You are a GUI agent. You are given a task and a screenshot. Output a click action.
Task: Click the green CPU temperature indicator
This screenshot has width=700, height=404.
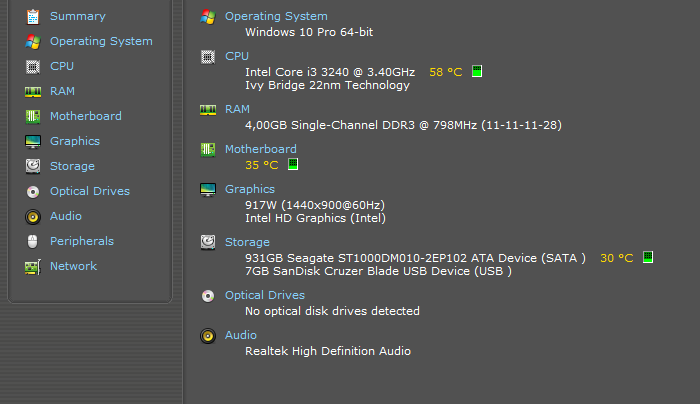[x=477, y=71]
